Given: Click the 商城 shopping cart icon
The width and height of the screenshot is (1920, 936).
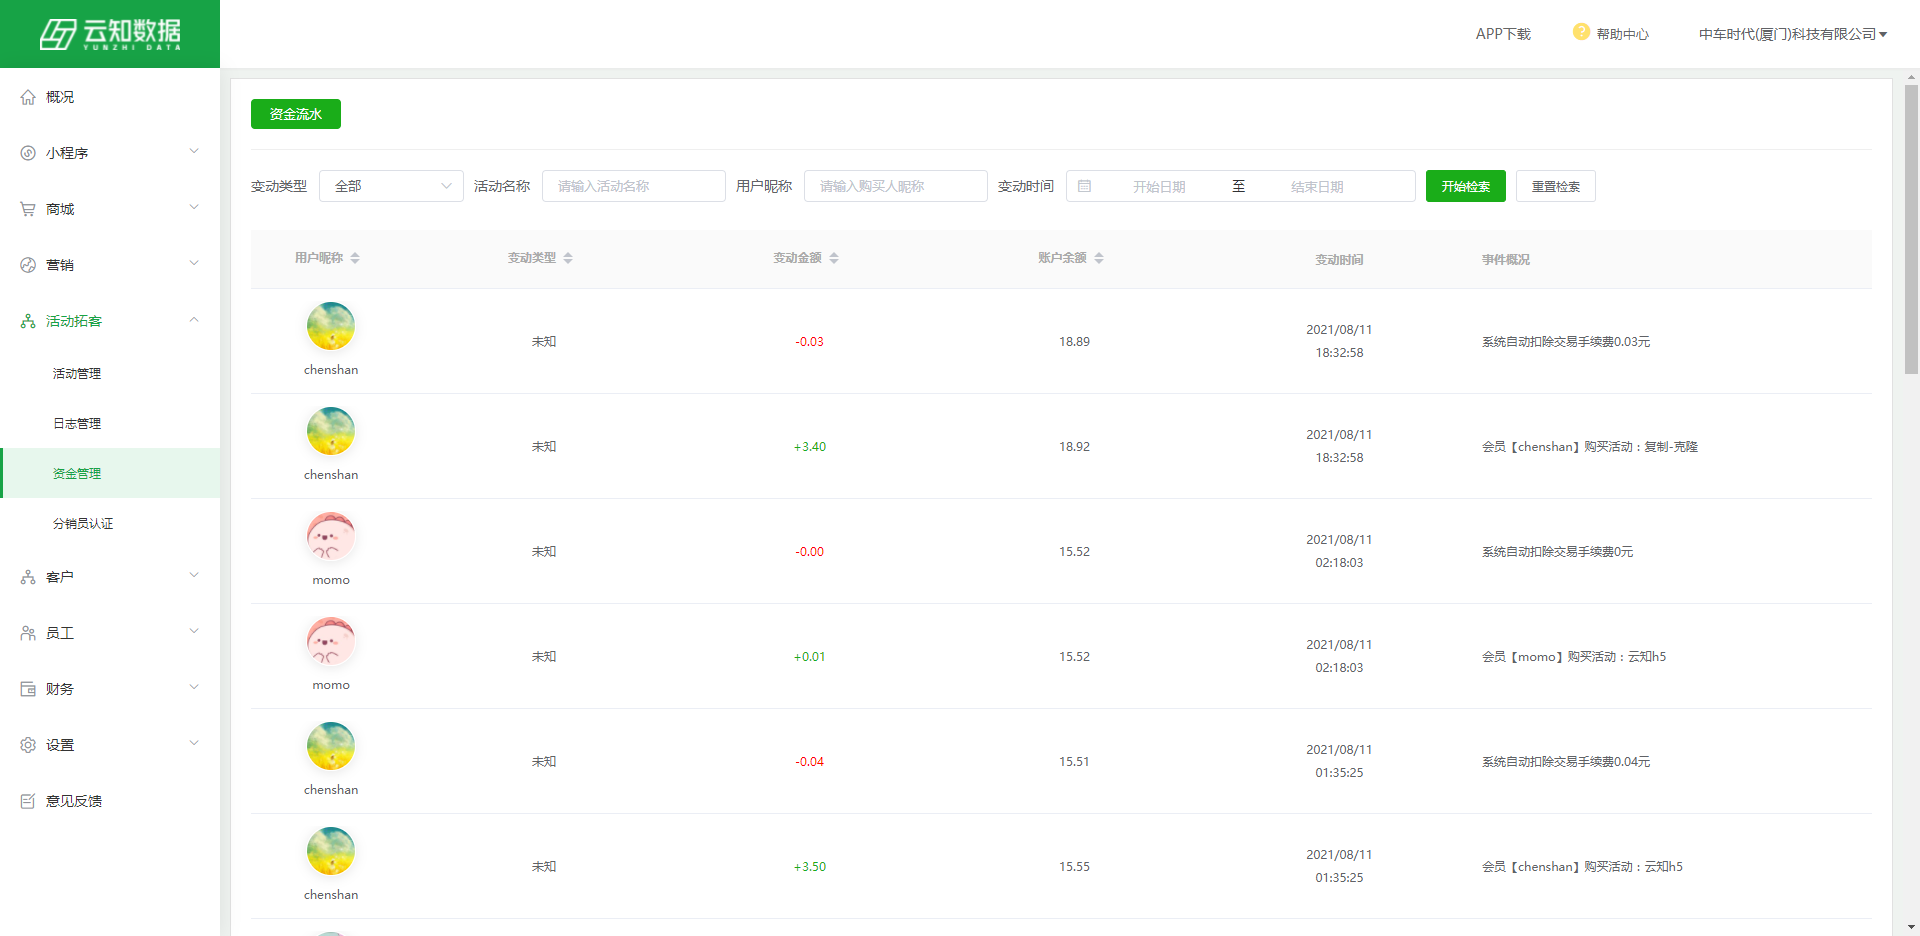Looking at the screenshot, I should coord(28,209).
